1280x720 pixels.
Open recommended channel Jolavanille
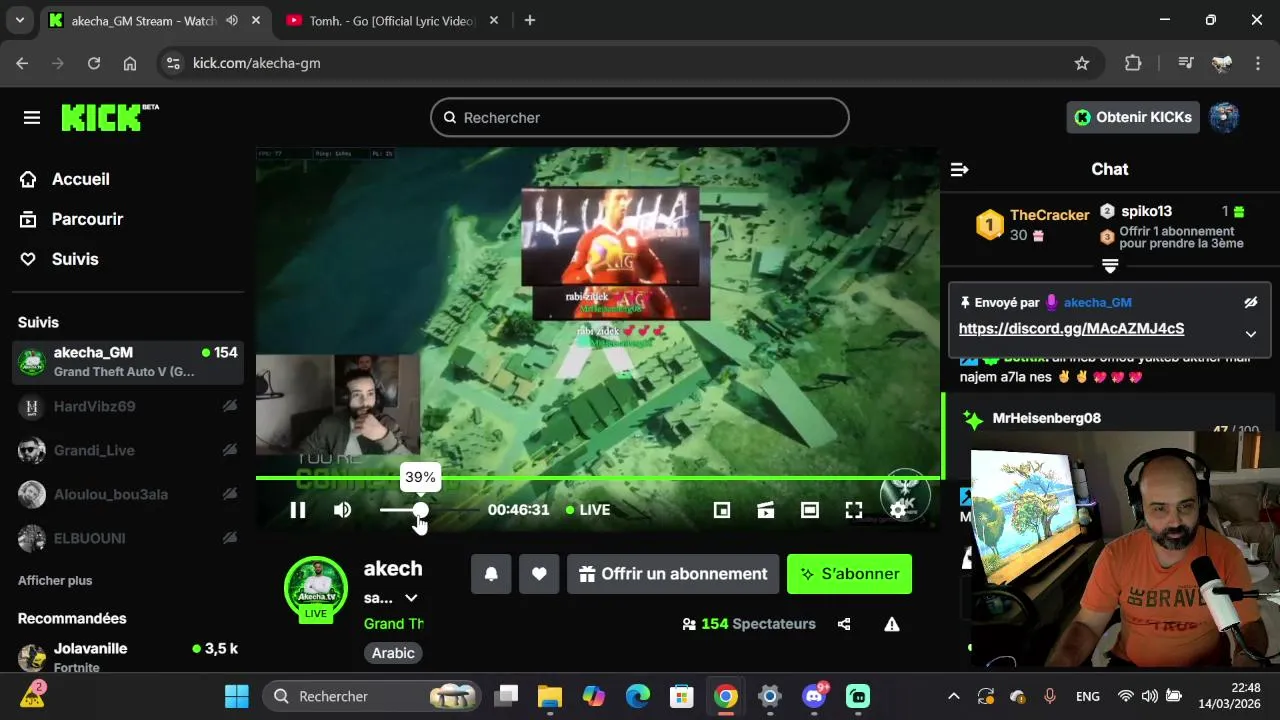tap(128, 657)
